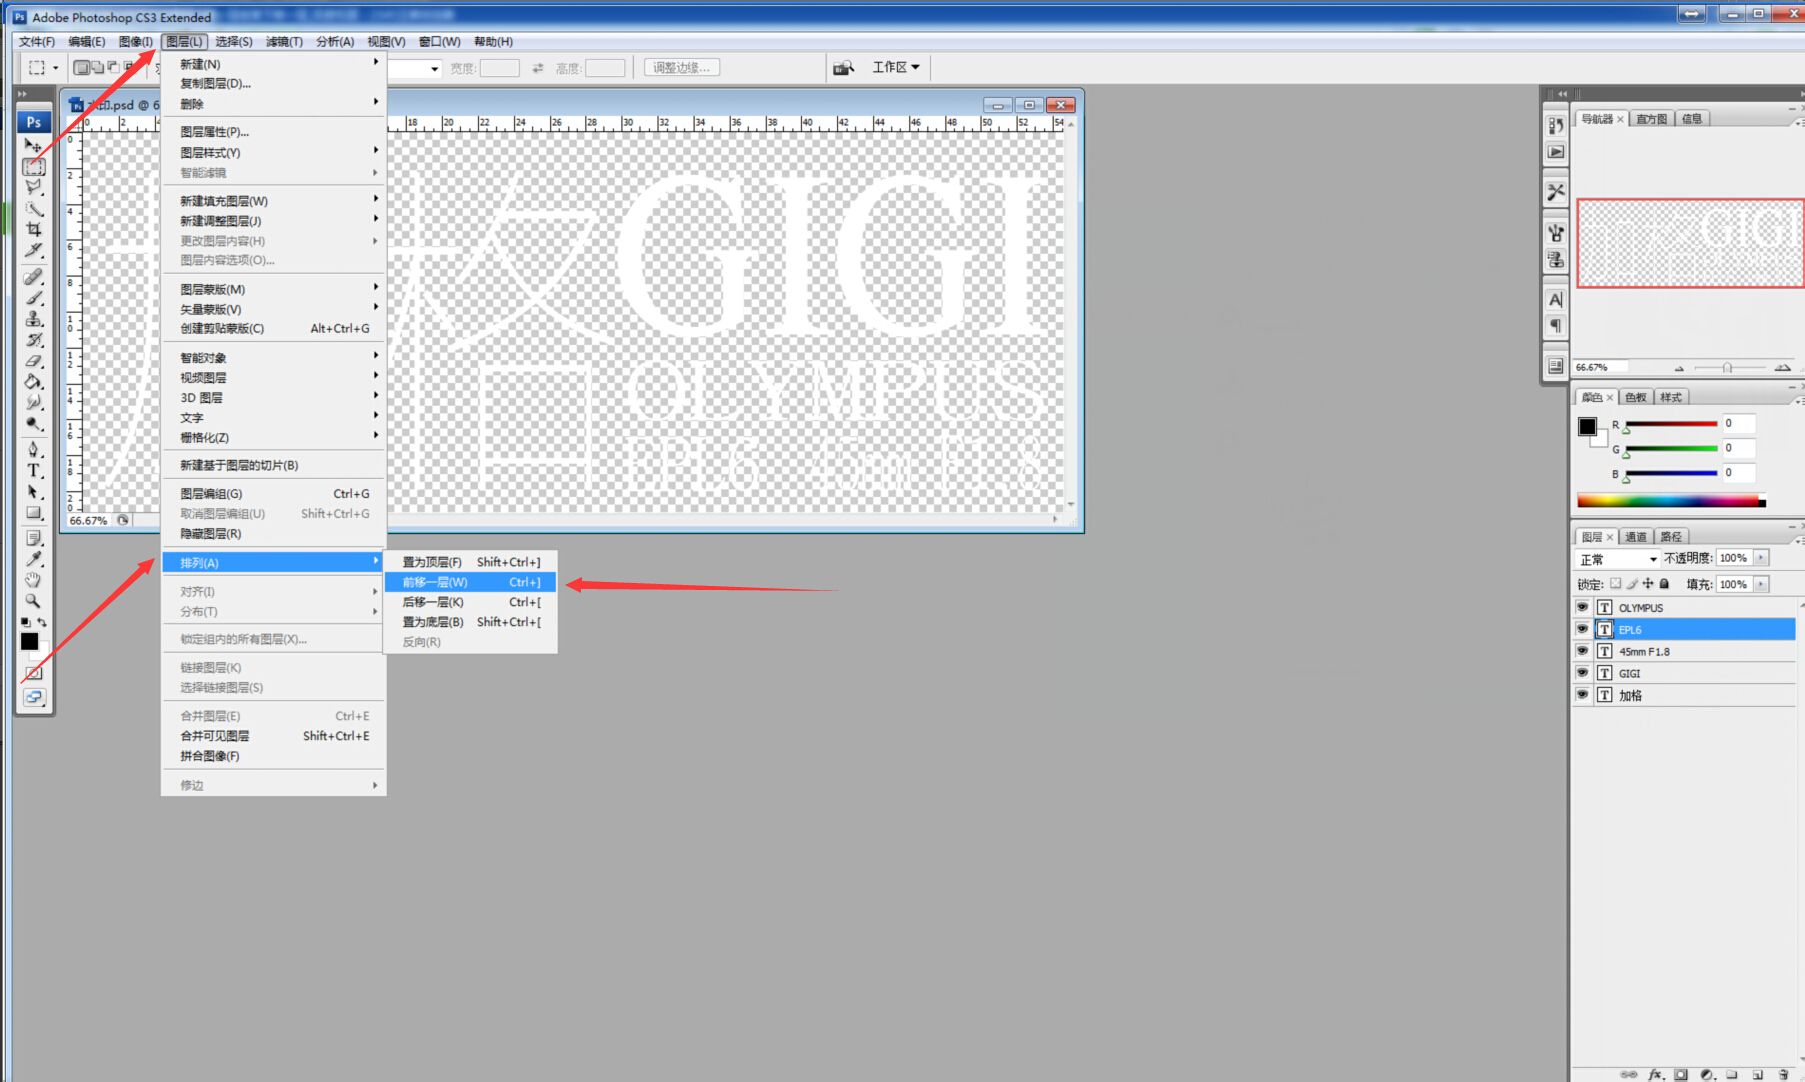The width and height of the screenshot is (1805, 1082).
Task: Select the Eraser tool
Action: coord(33,361)
